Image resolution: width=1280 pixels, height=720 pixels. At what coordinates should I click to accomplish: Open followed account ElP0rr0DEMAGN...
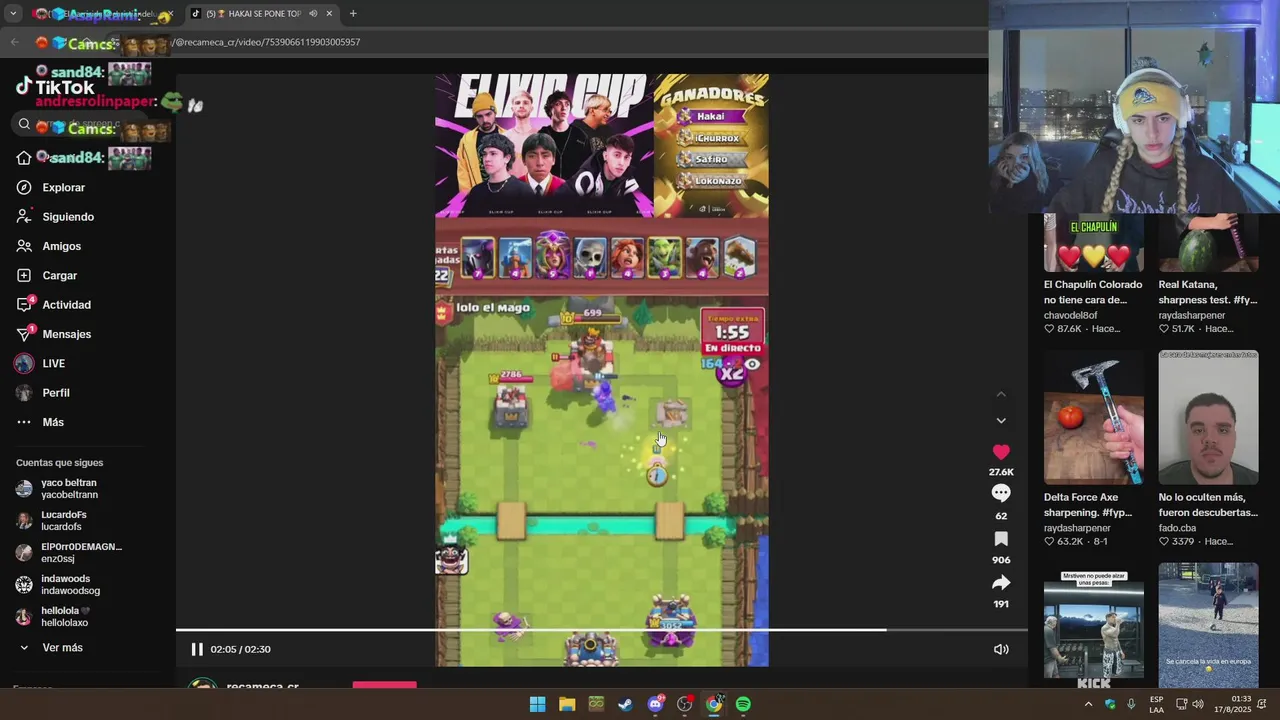coord(68,553)
